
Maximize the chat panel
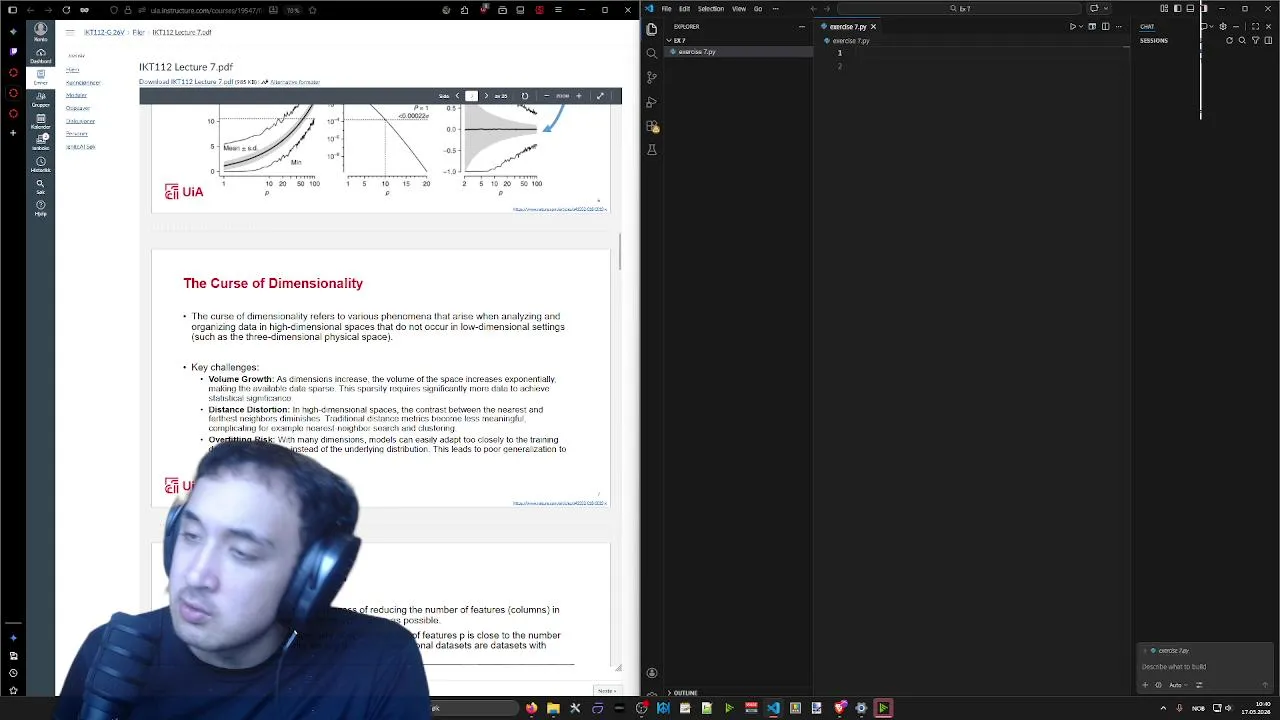click(x=1255, y=27)
